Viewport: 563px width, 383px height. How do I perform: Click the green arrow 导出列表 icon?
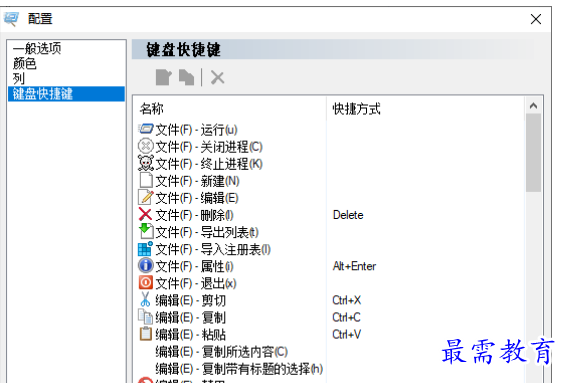146,231
